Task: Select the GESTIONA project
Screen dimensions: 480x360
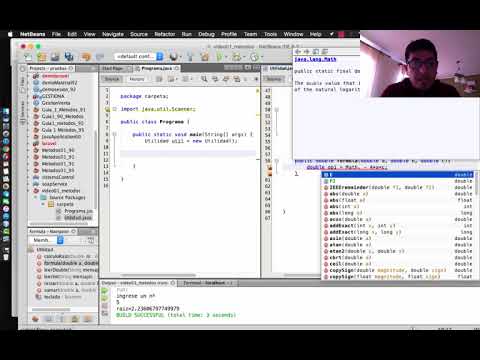Action: [x=53, y=96]
